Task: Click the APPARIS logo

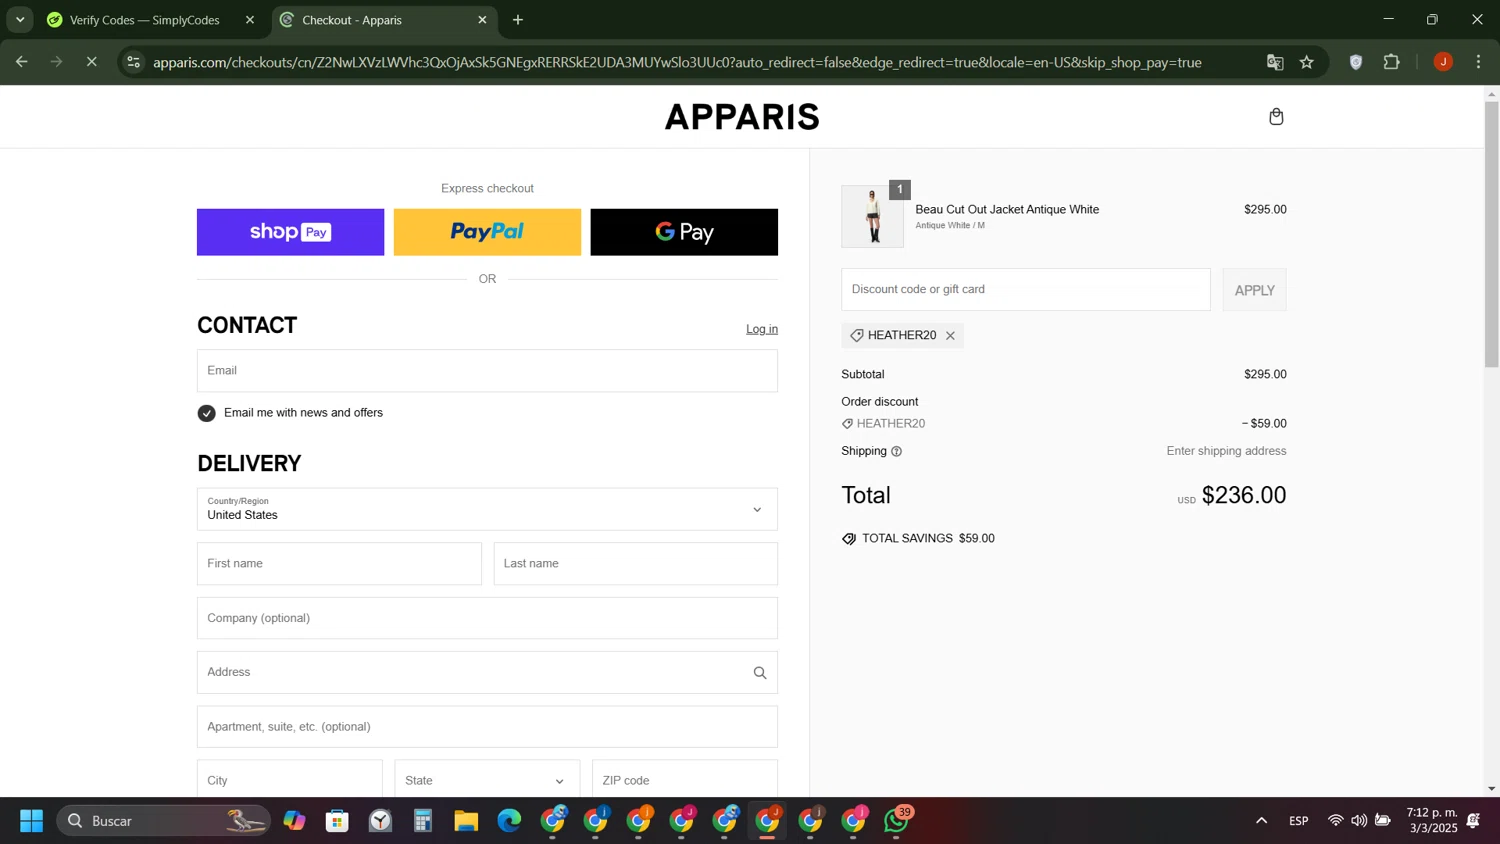Action: tap(742, 117)
